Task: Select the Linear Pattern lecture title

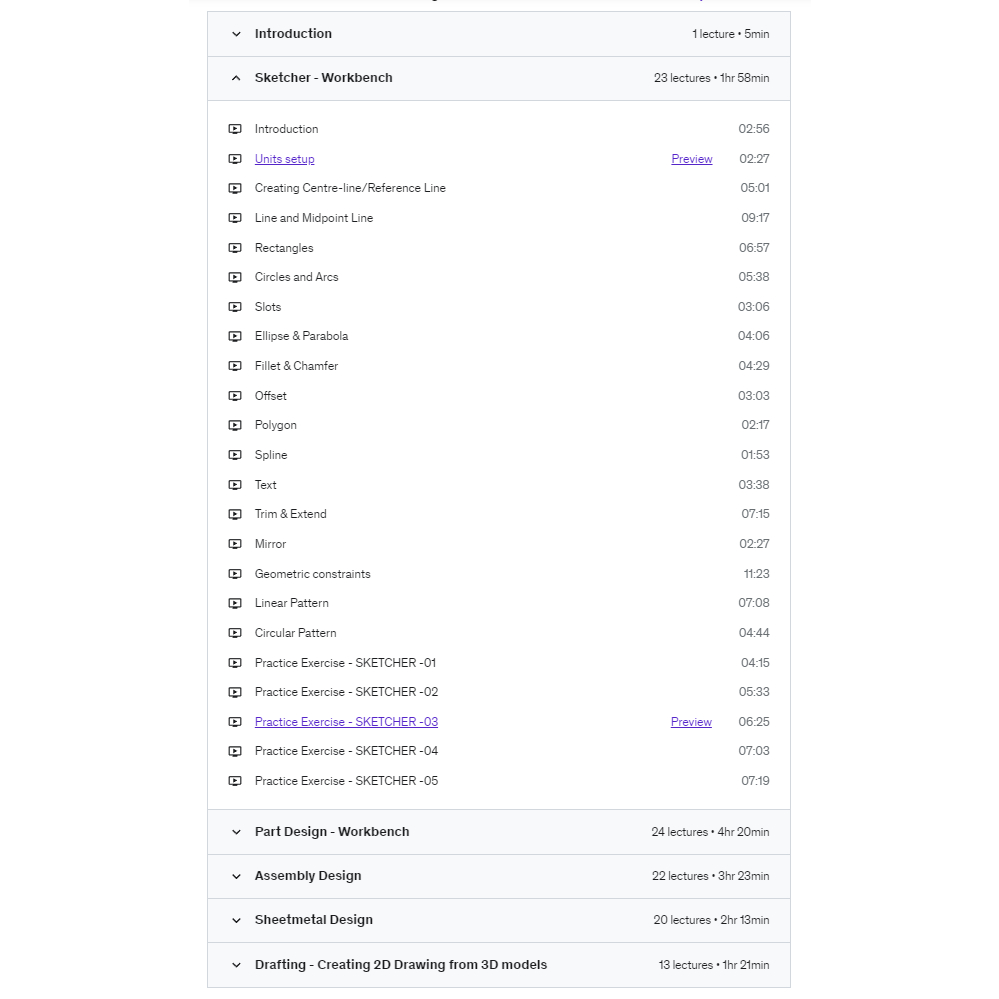Action: click(291, 603)
